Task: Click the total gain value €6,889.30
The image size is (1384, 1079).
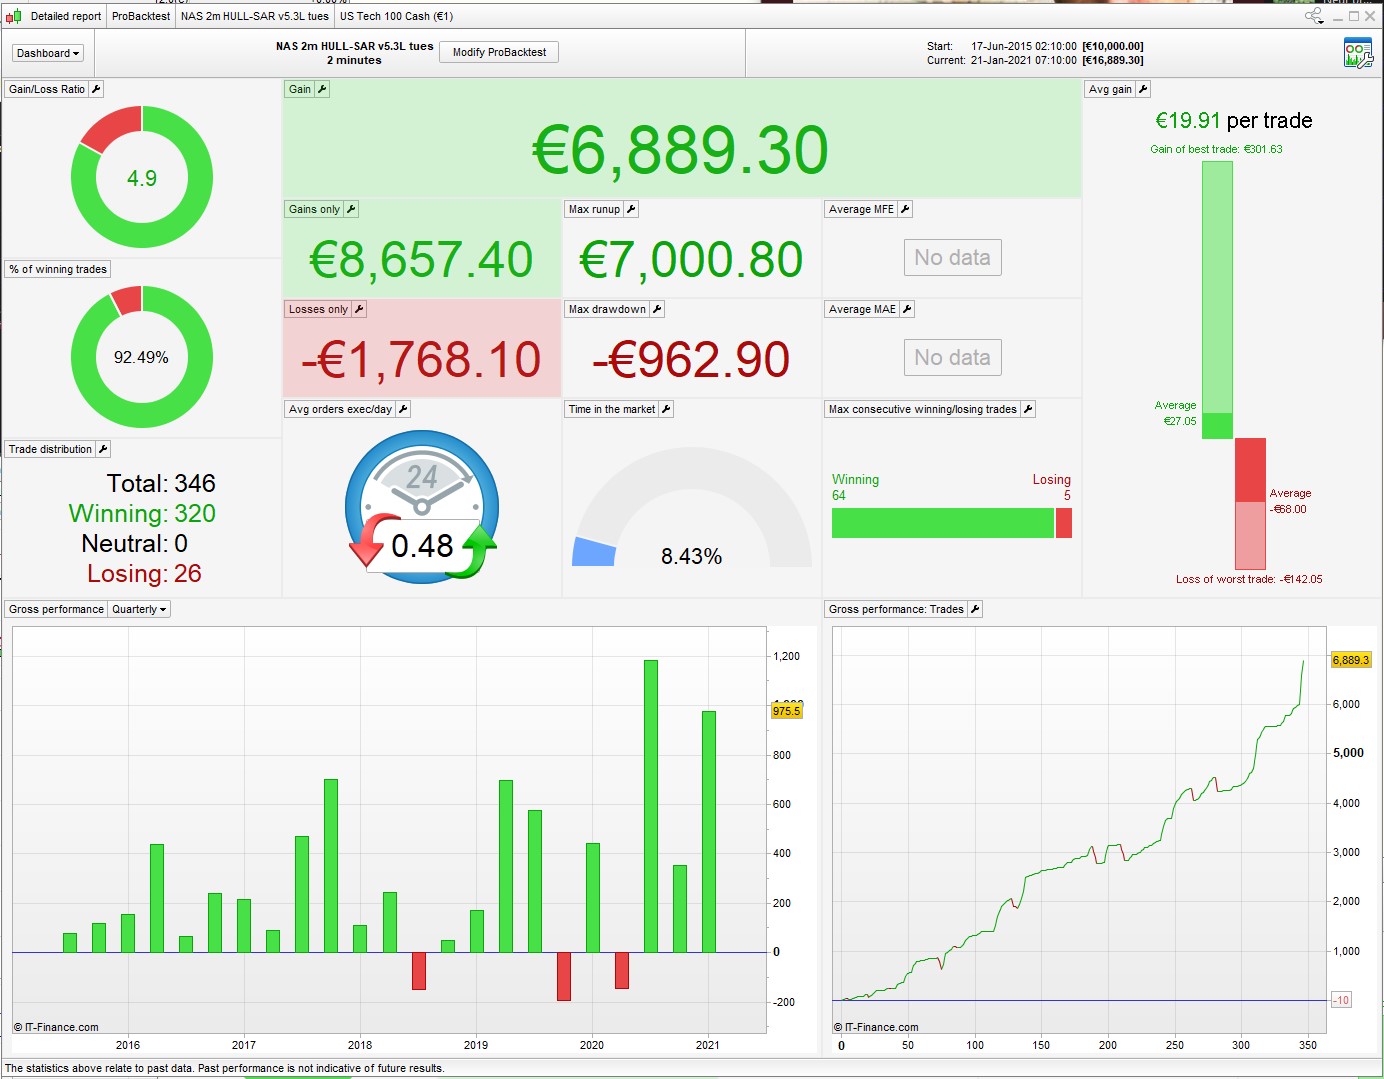Action: click(680, 150)
